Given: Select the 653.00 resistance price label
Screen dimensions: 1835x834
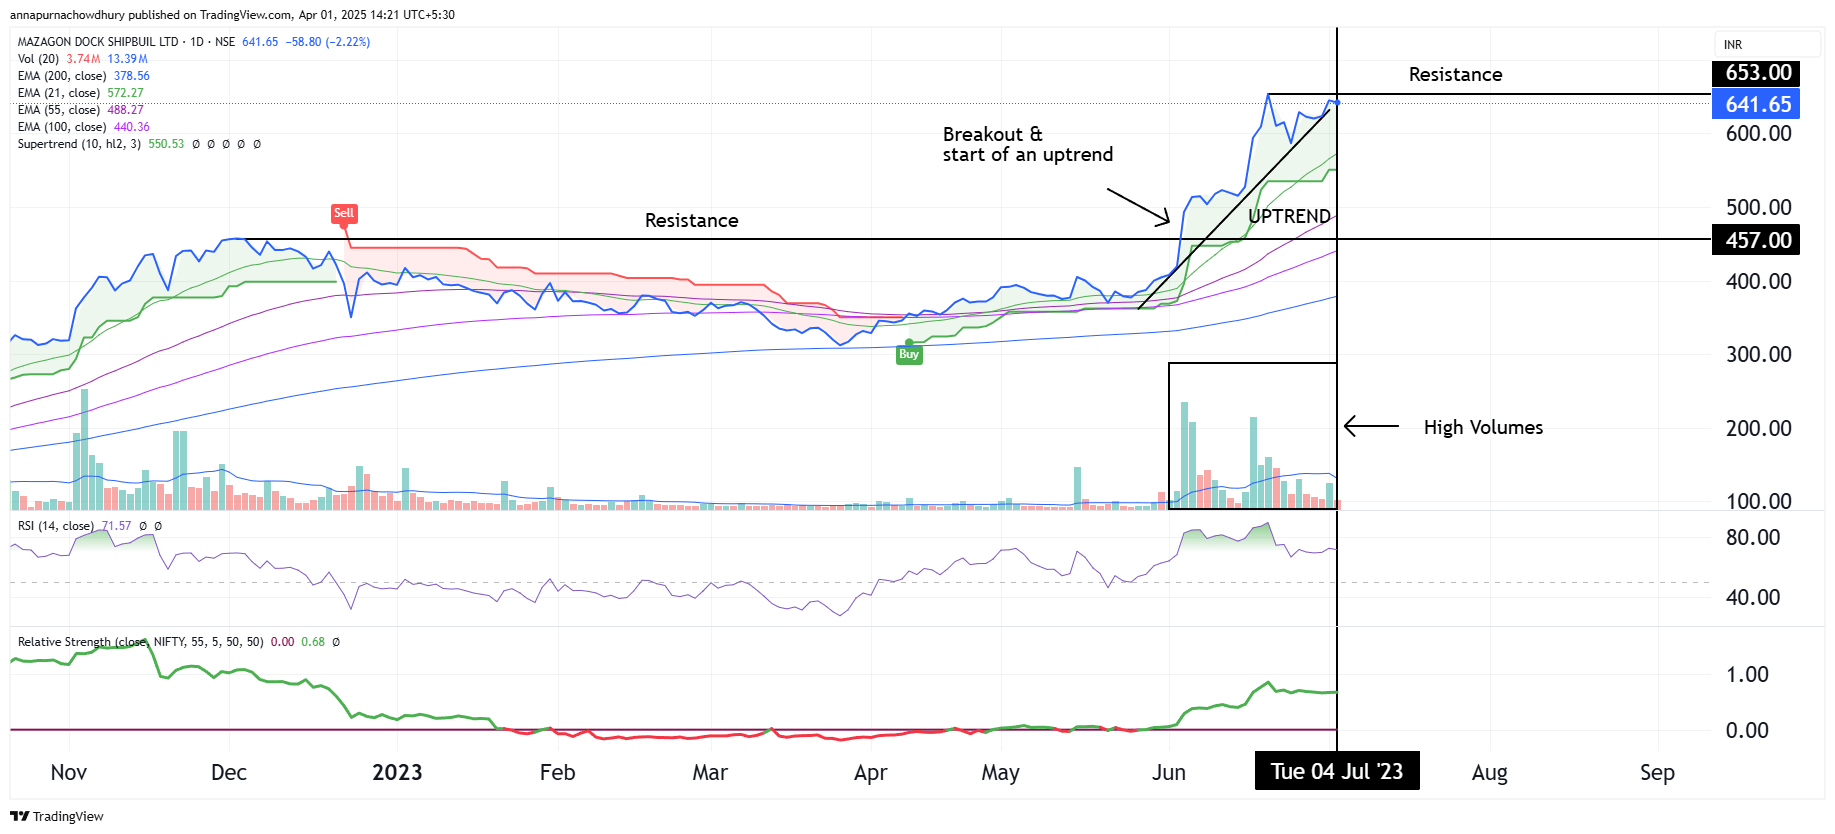Looking at the screenshot, I should tap(1757, 73).
